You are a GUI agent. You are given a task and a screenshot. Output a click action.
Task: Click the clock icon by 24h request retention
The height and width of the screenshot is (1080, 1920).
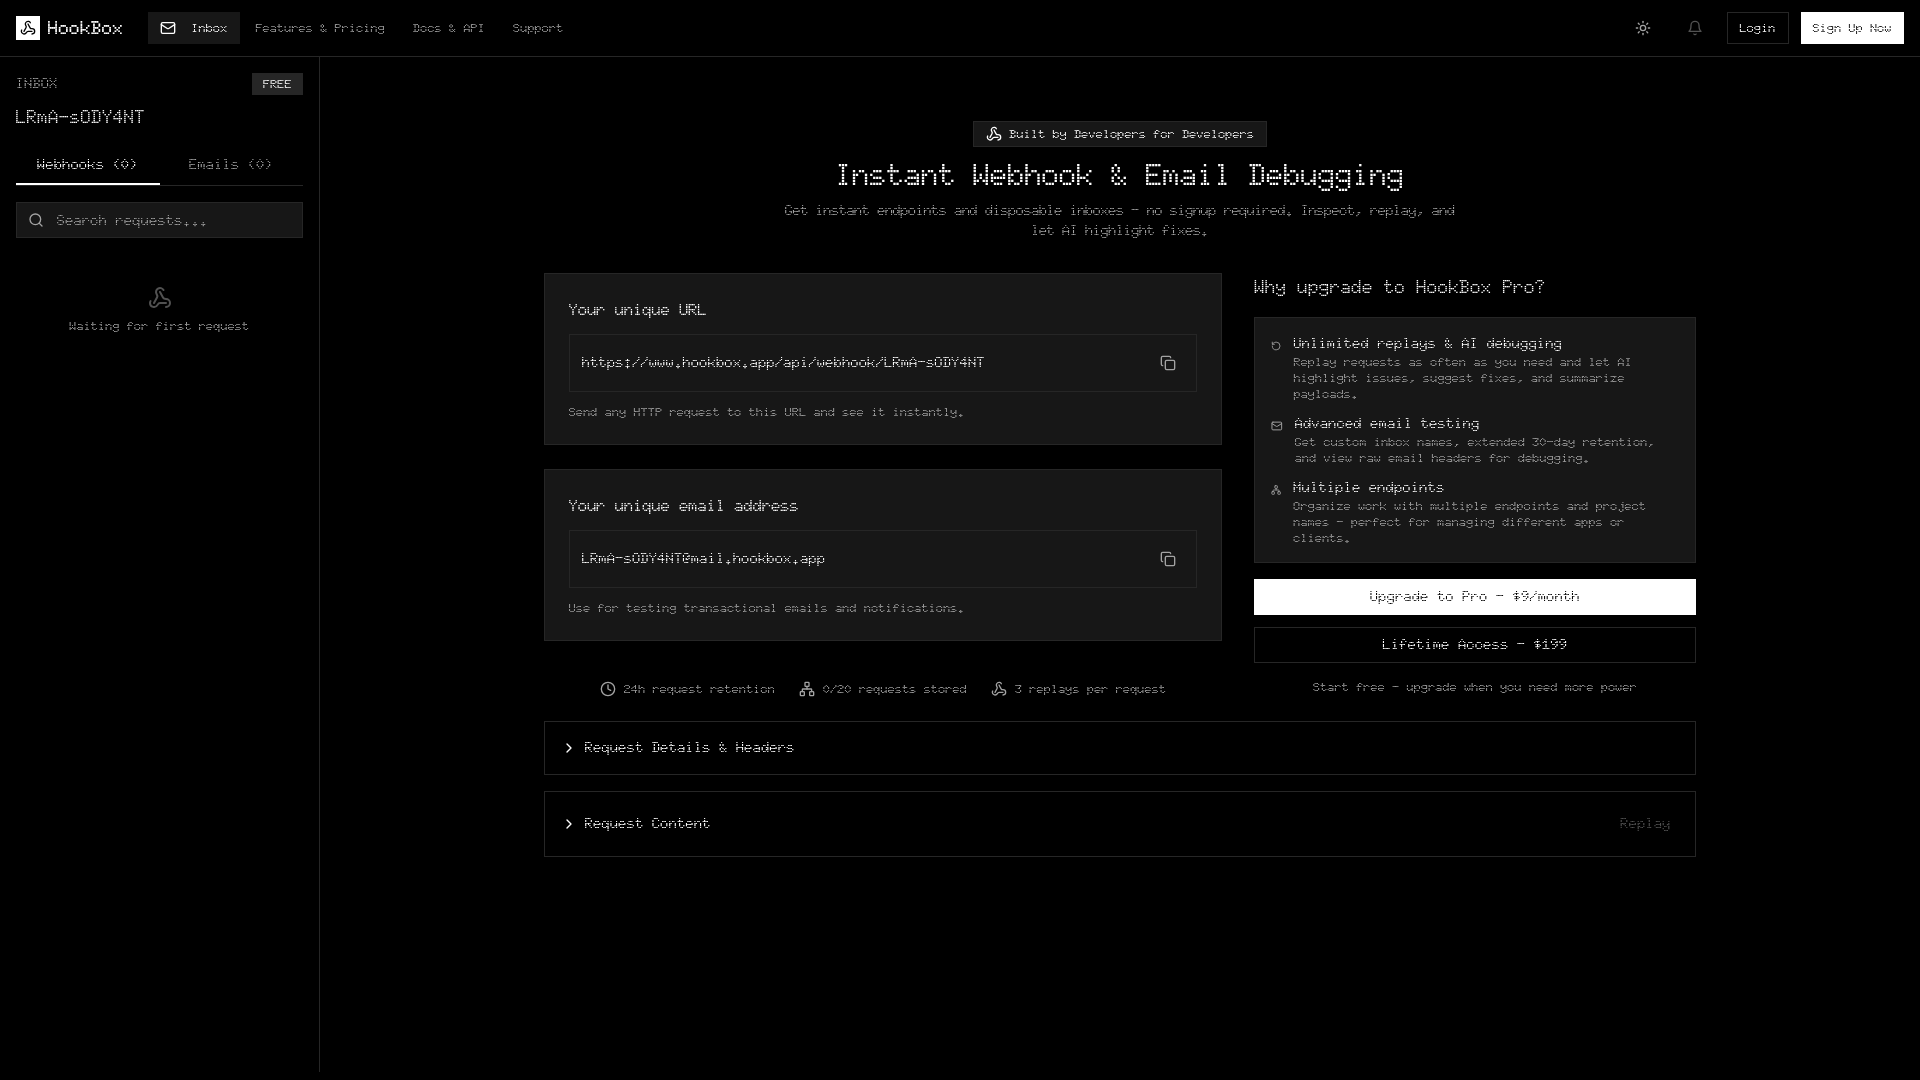(607, 689)
